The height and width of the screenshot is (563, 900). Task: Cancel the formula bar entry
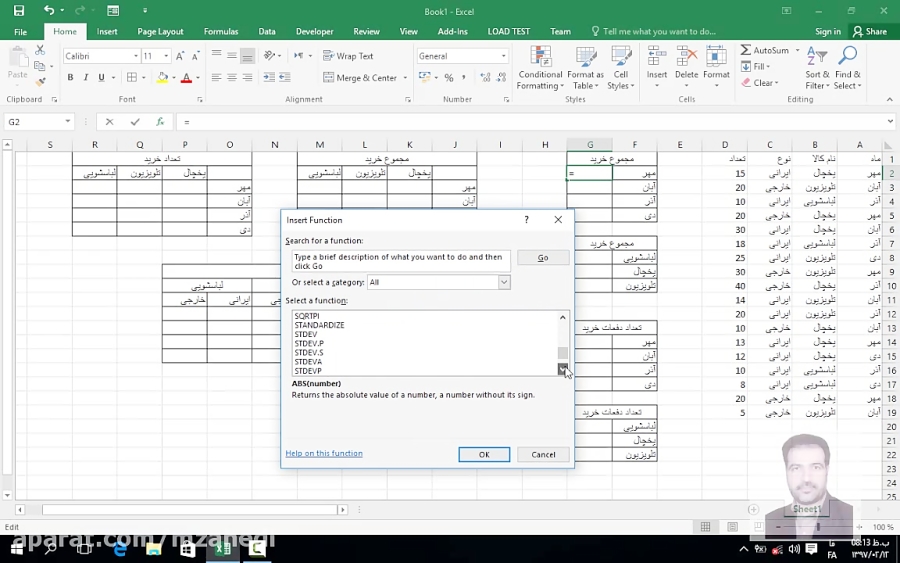pyautogui.click(x=109, y=122)
